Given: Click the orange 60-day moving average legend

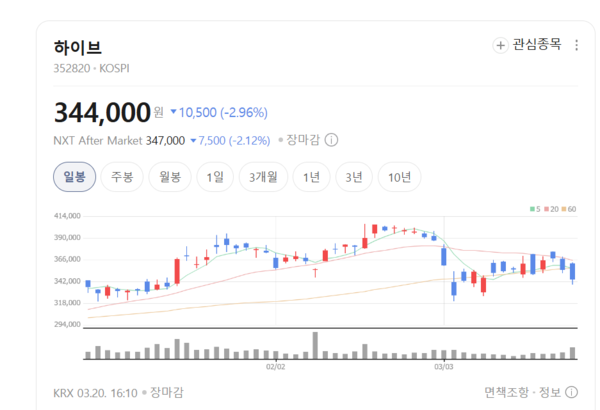Looking at the screenshot, I should pyautogui.click(x=570, y=209).
